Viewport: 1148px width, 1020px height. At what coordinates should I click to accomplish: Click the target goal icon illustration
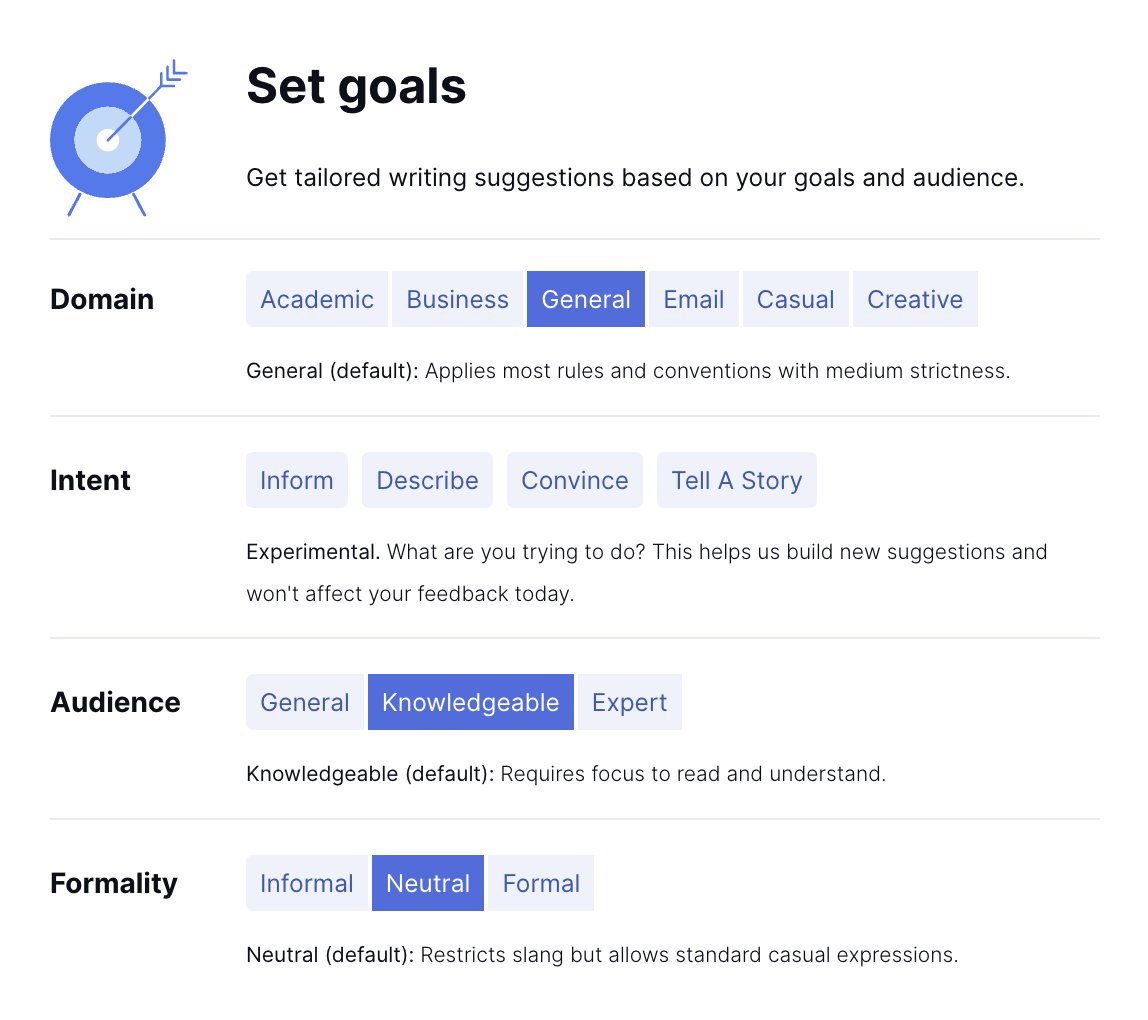click(112, 140)
